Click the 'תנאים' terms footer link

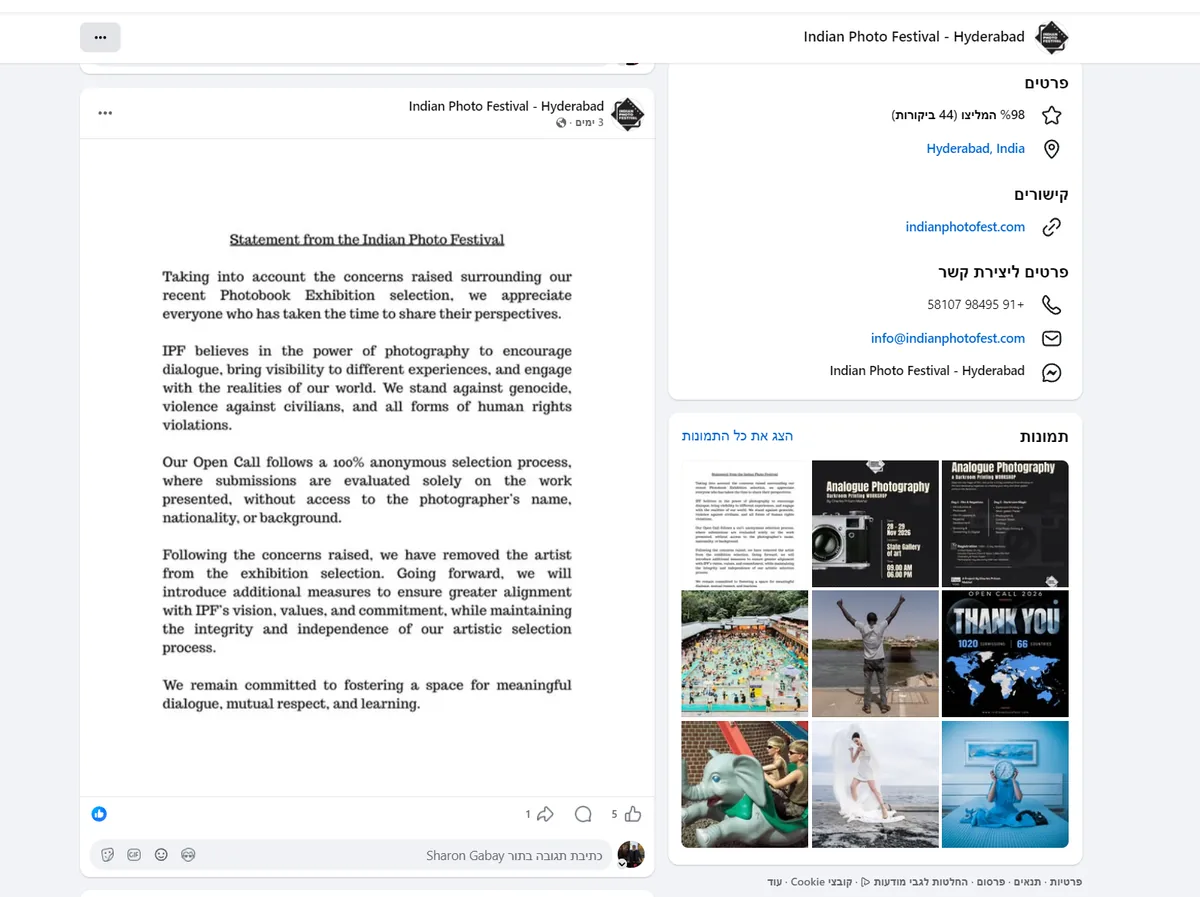click(1026, 882)
